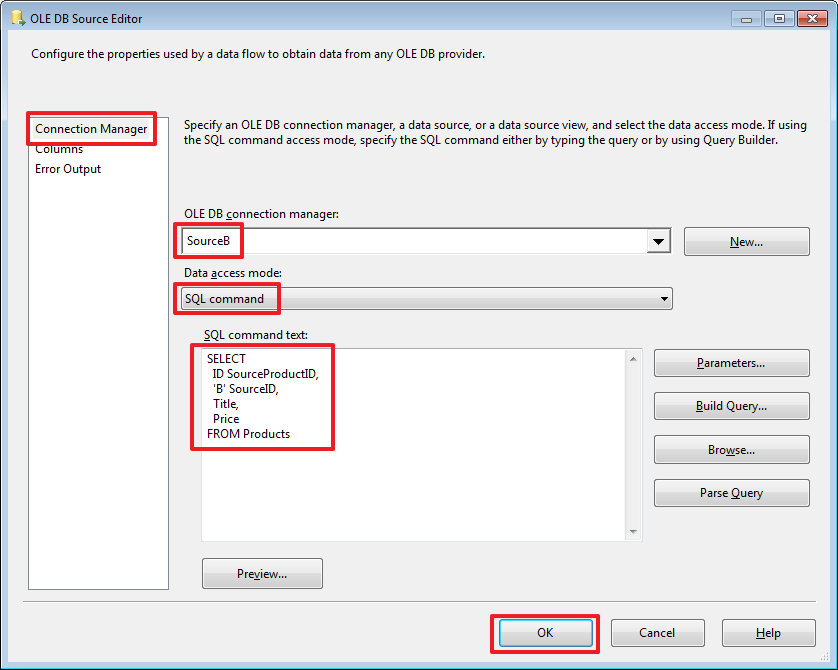Open the Help documentation
The height and width of the screenshot is (670, 838).
768,633
